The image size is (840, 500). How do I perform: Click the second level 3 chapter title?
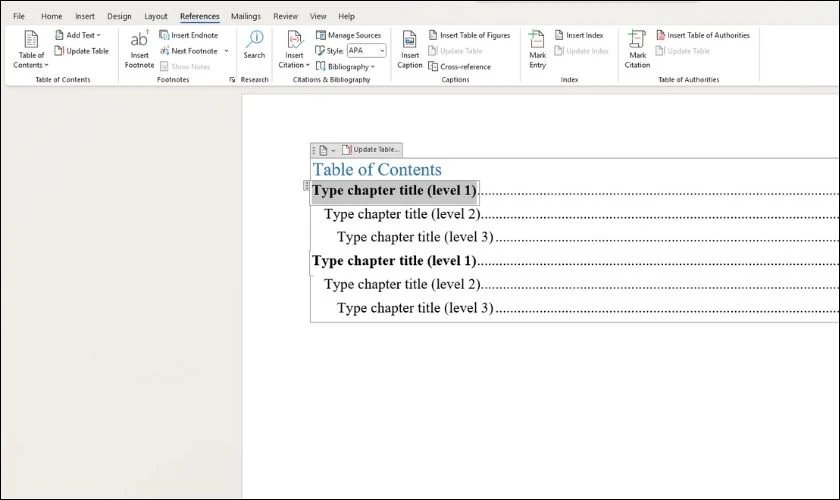[x=415, y=308]
